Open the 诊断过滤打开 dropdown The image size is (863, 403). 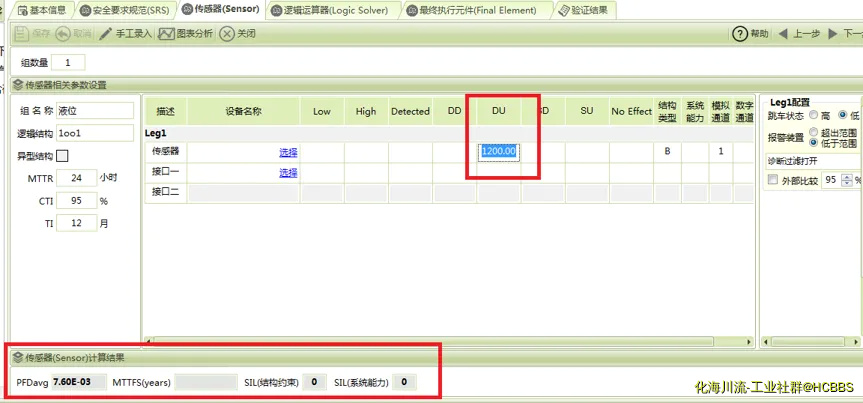pyautogui.click(x=812, y=161)
